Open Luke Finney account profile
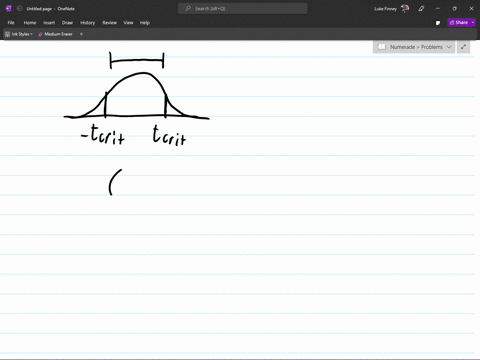The image size is (480, 360). click(392, 9)
